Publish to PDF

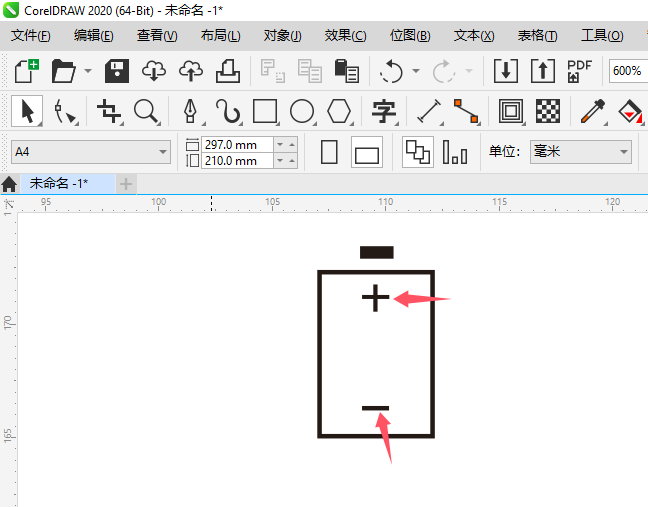coord(579,71)
